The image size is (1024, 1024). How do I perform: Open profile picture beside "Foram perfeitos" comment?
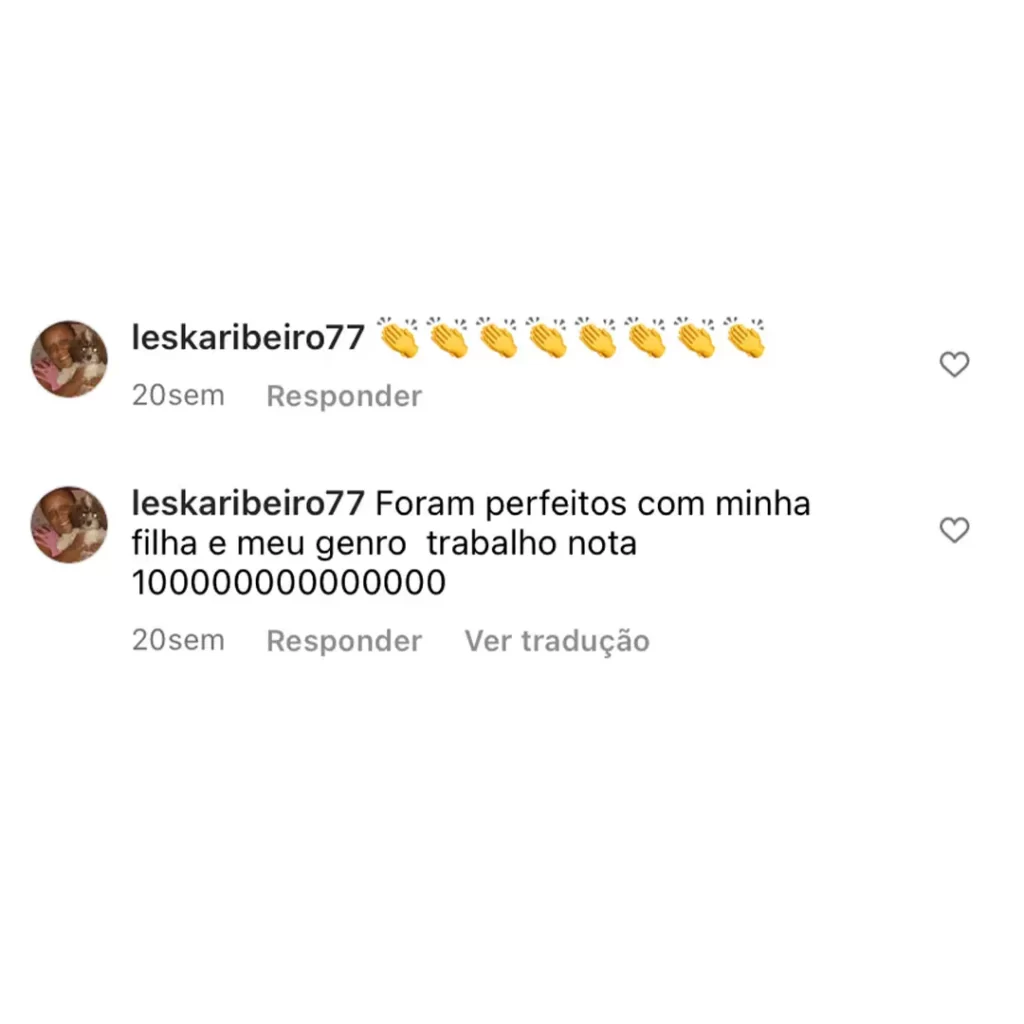(69, 524)
